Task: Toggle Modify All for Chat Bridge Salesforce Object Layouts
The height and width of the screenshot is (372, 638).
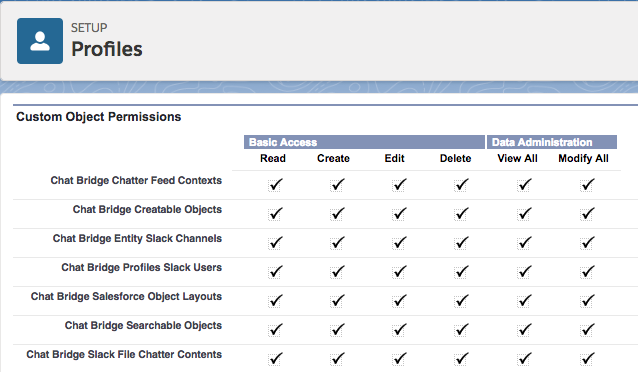Action: coord(587,301)
